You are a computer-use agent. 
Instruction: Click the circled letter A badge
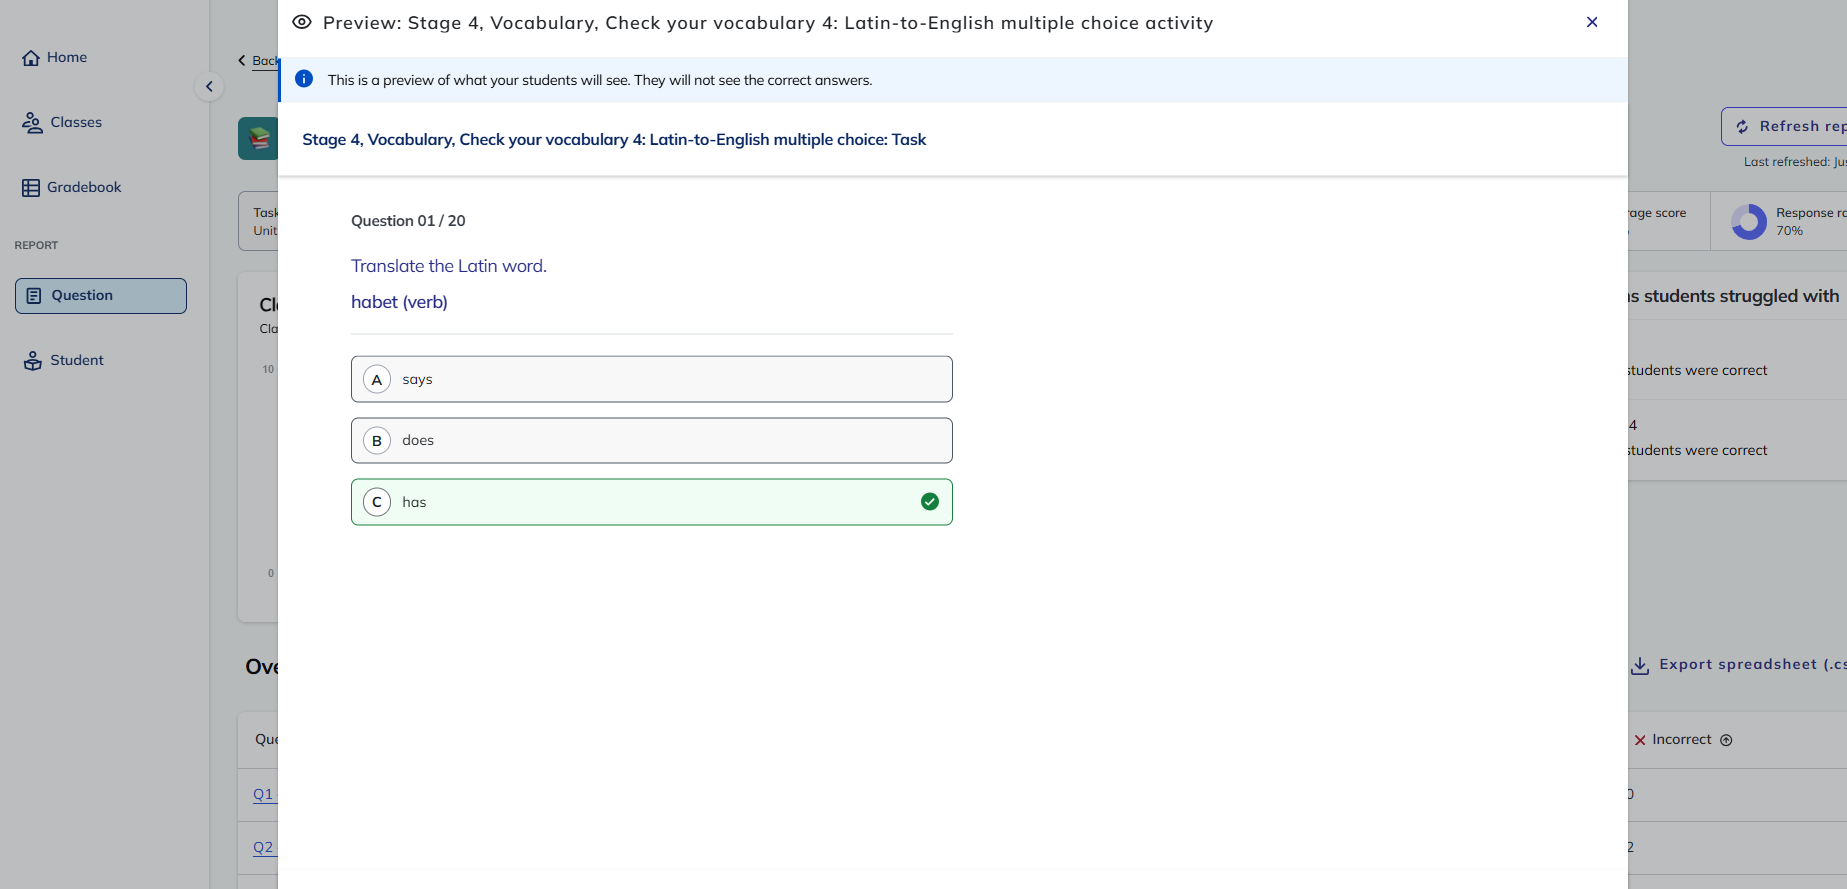[377, 379]
